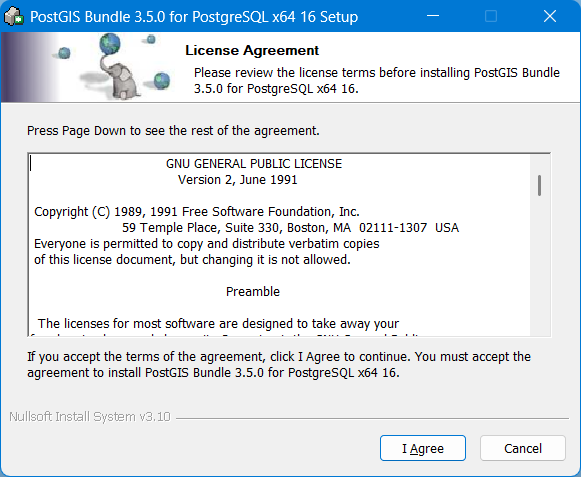Click the greyed-out maximize button
The width and height of the screenshot is (581, 477).
[491, 16]
